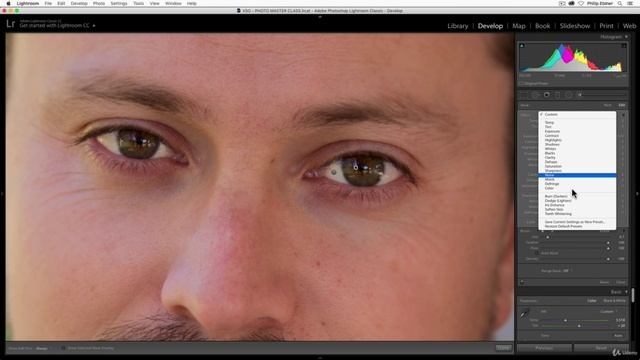
Task: Choose Color treatment
Action: [x=592, y=301]
